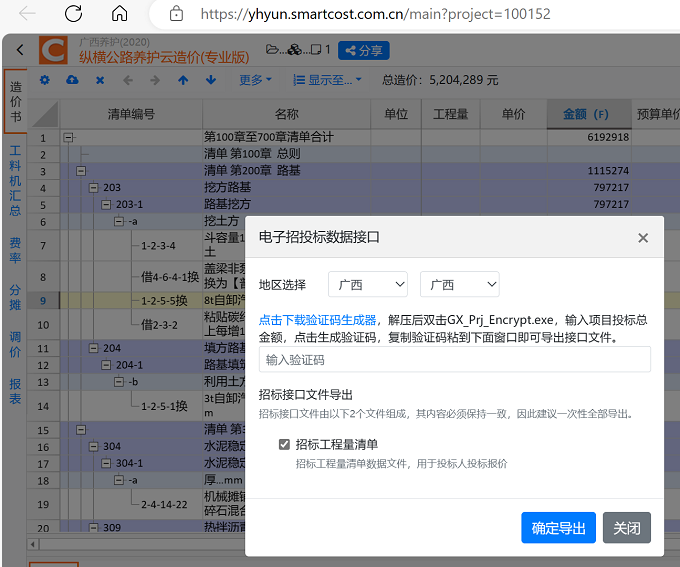Click the right arrow indent icon
The image size is (680, 567).
click(155, 80)
